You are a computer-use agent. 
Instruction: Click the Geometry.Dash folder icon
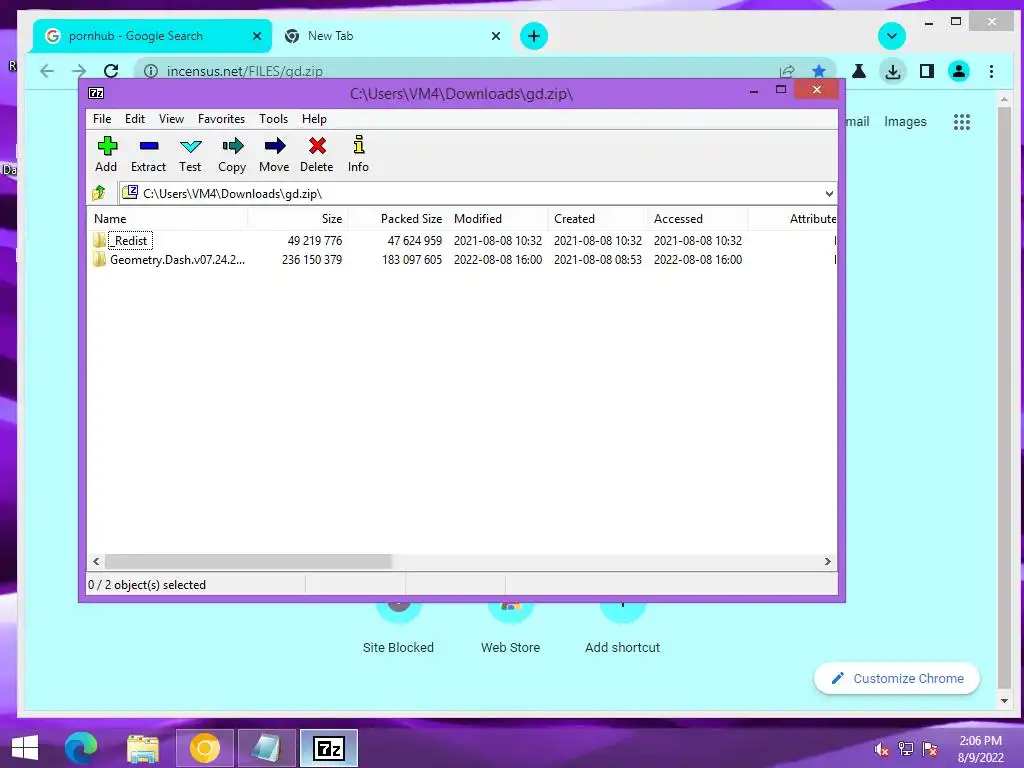pyautogui.click(x=99, y=259)
